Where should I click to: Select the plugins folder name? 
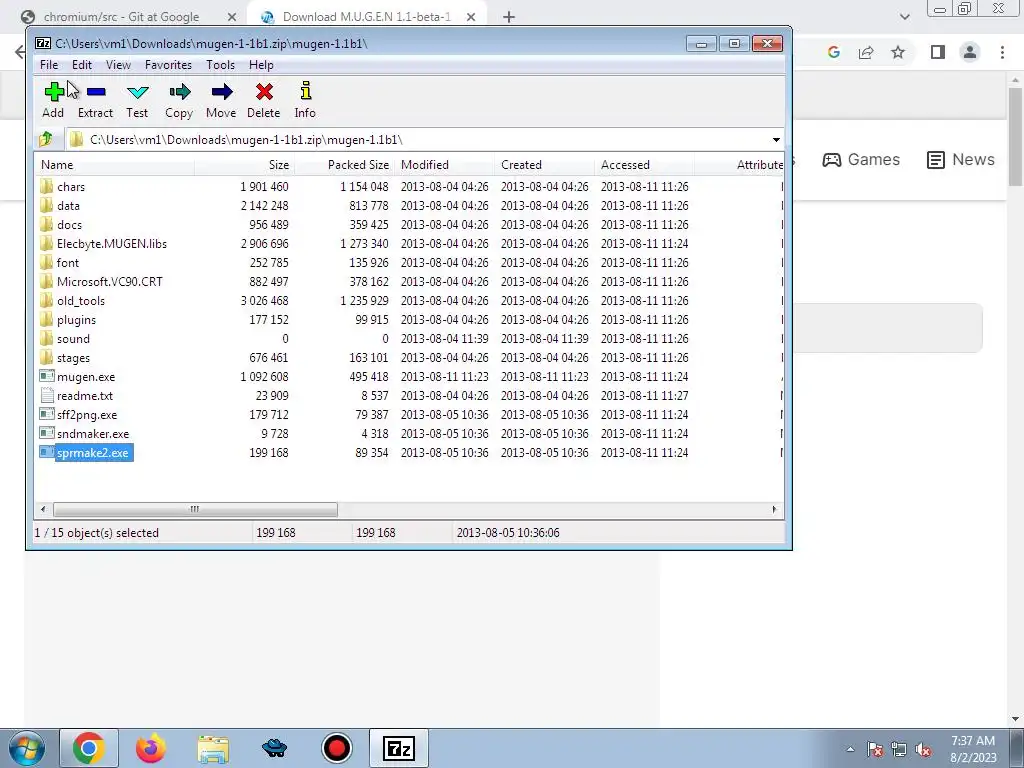coord(76,319)
